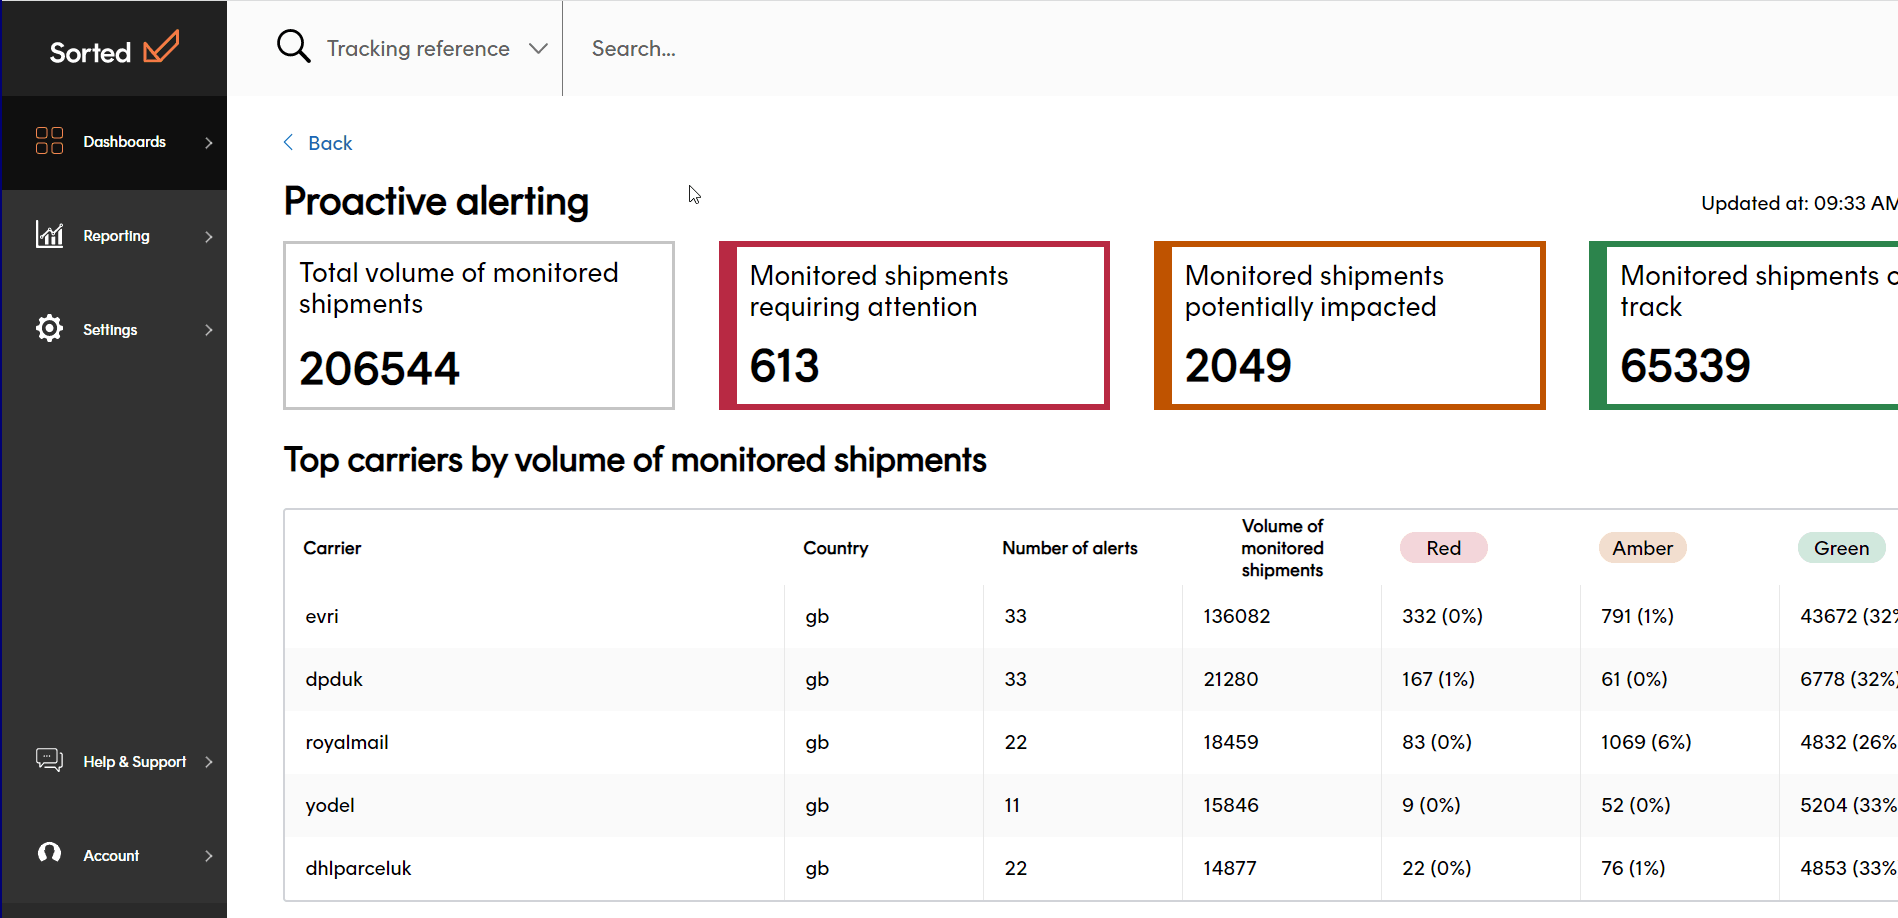
Task: Go back using the Back link
Action: click(x=330, y=143)
